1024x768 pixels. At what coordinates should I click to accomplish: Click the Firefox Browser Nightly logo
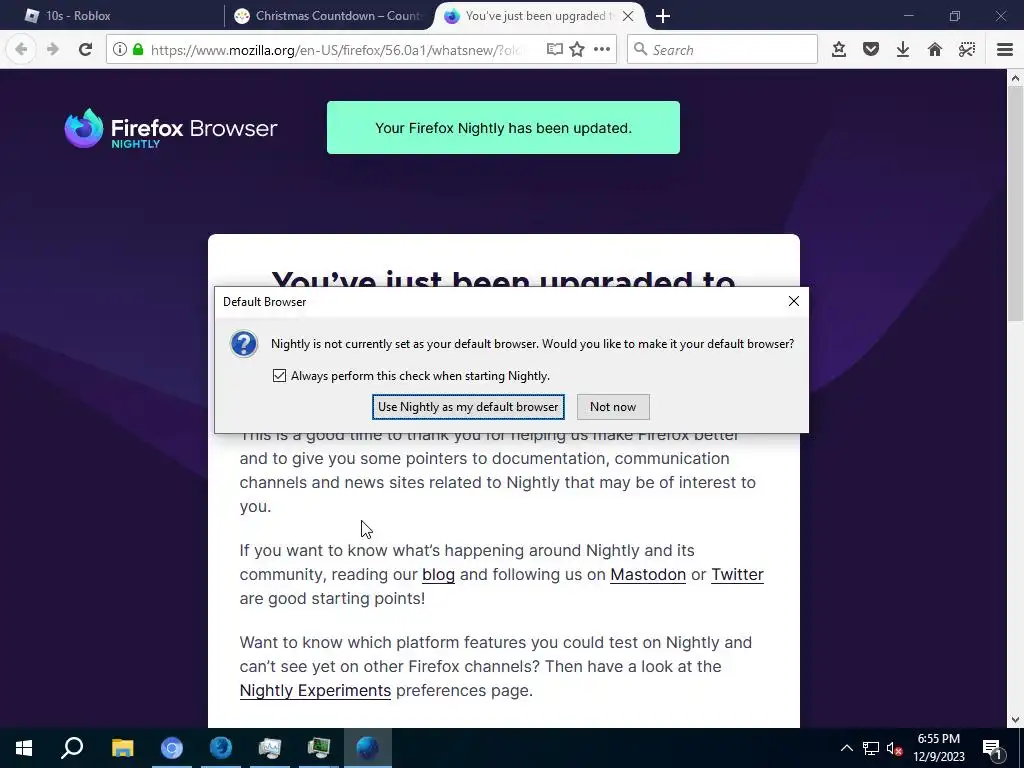pos(171,129)
